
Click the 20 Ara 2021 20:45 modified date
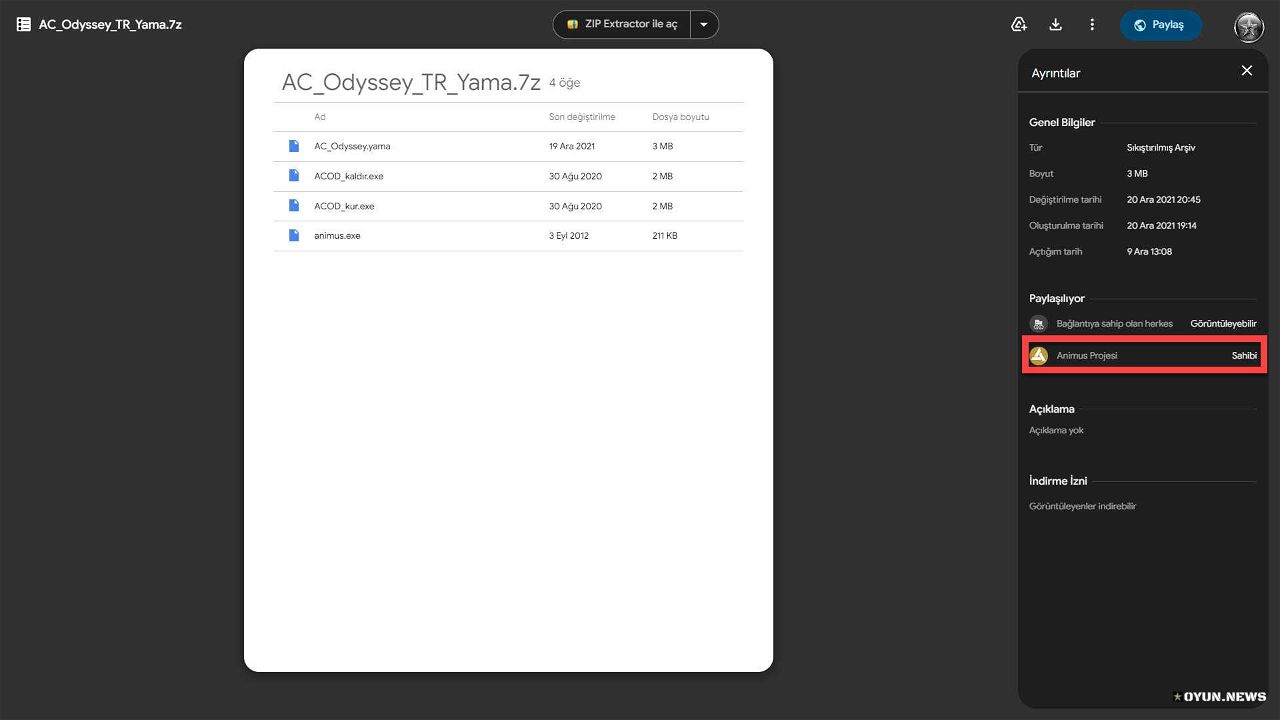click(x=1164, y=200)
